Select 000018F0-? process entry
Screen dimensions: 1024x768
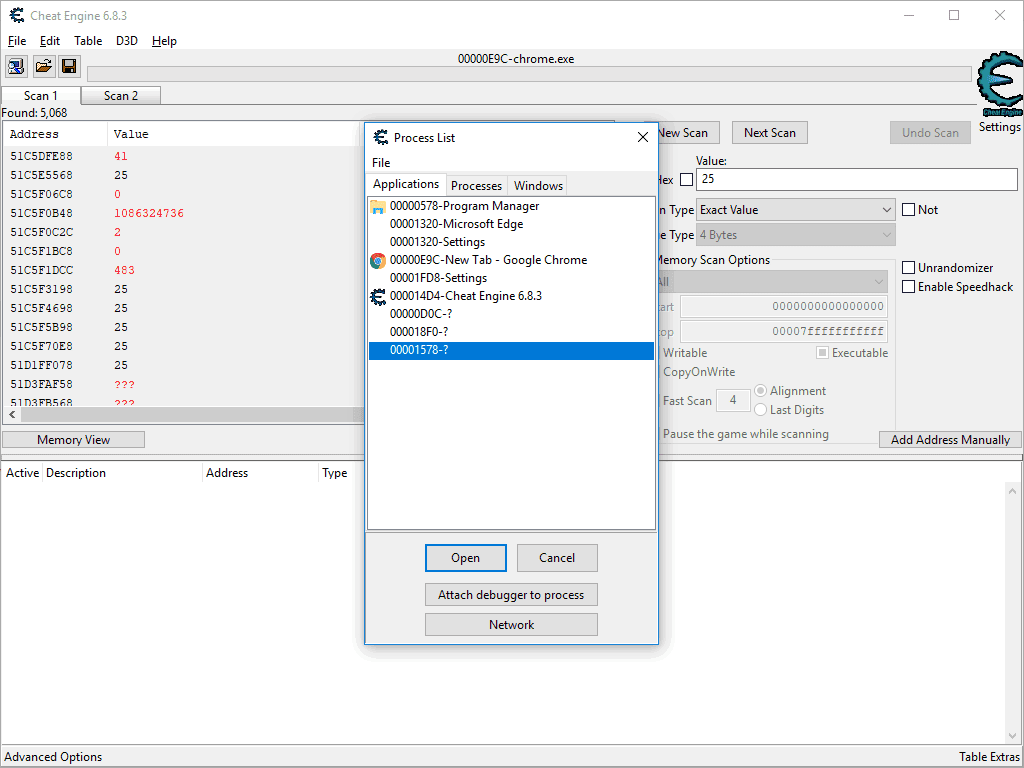click(x=511, y=332)
